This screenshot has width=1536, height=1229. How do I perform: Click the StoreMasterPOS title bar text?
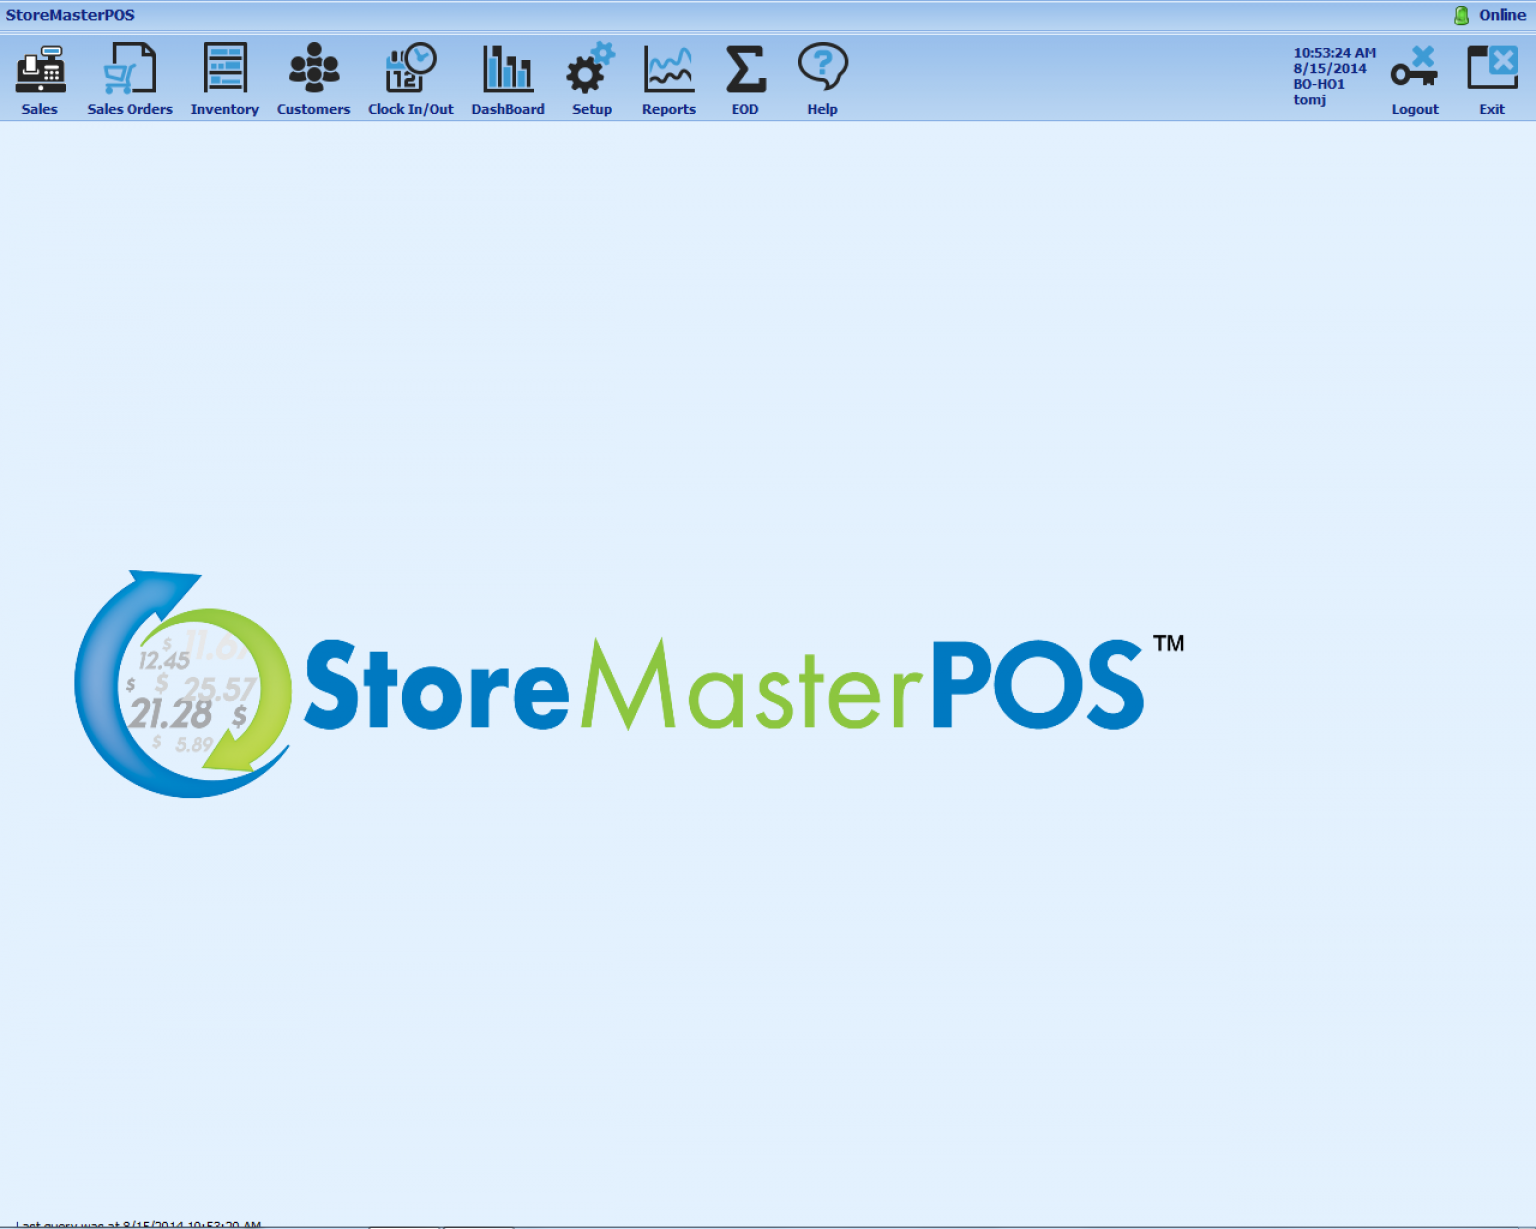70,14
